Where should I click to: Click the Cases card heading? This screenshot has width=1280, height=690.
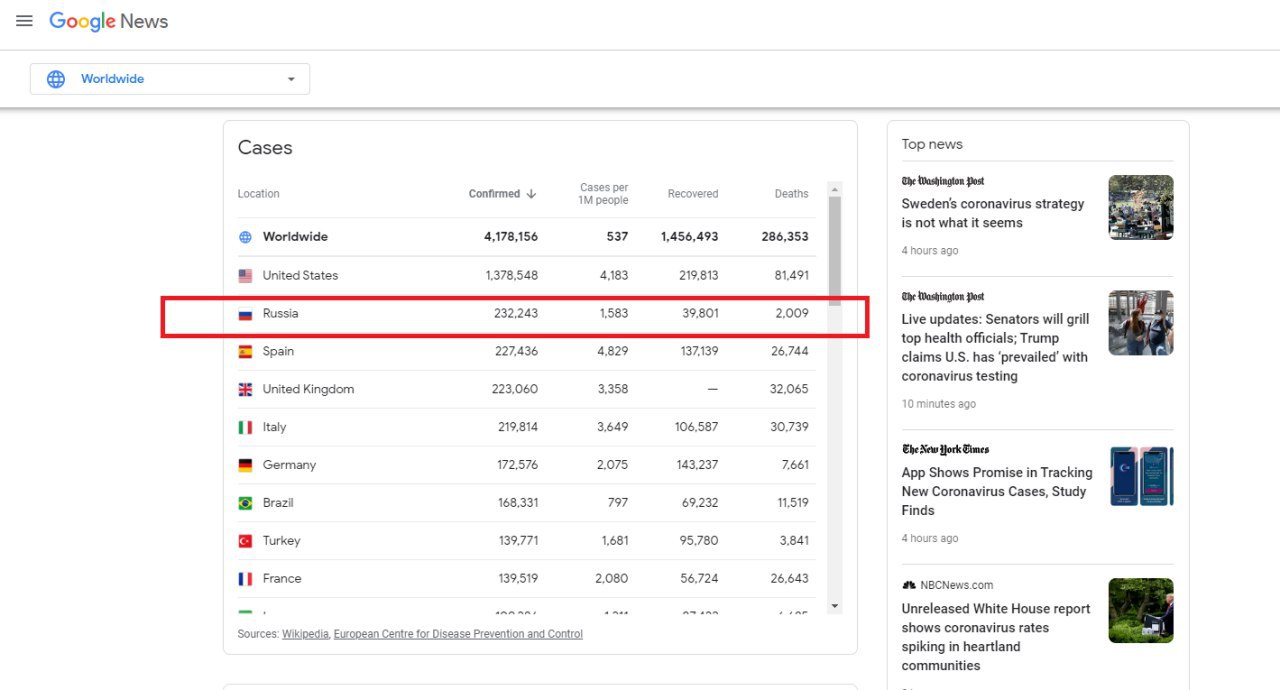[265, 148]
